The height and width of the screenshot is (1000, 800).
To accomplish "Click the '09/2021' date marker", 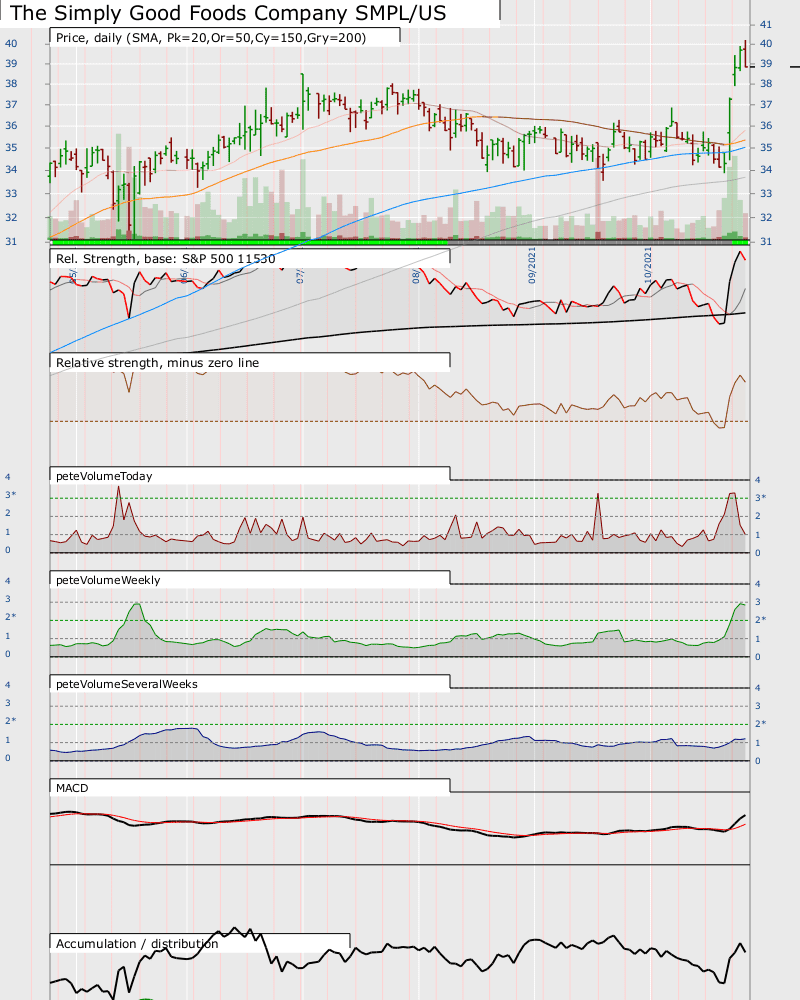I will 532,265.
